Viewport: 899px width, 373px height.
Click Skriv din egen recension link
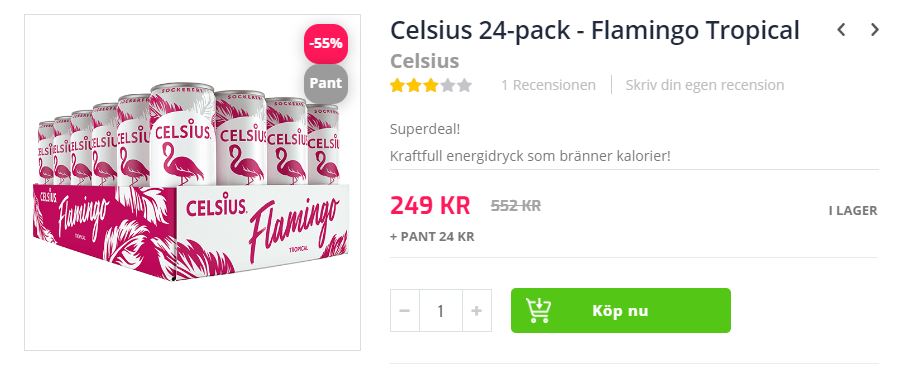[x=705, y=85]
